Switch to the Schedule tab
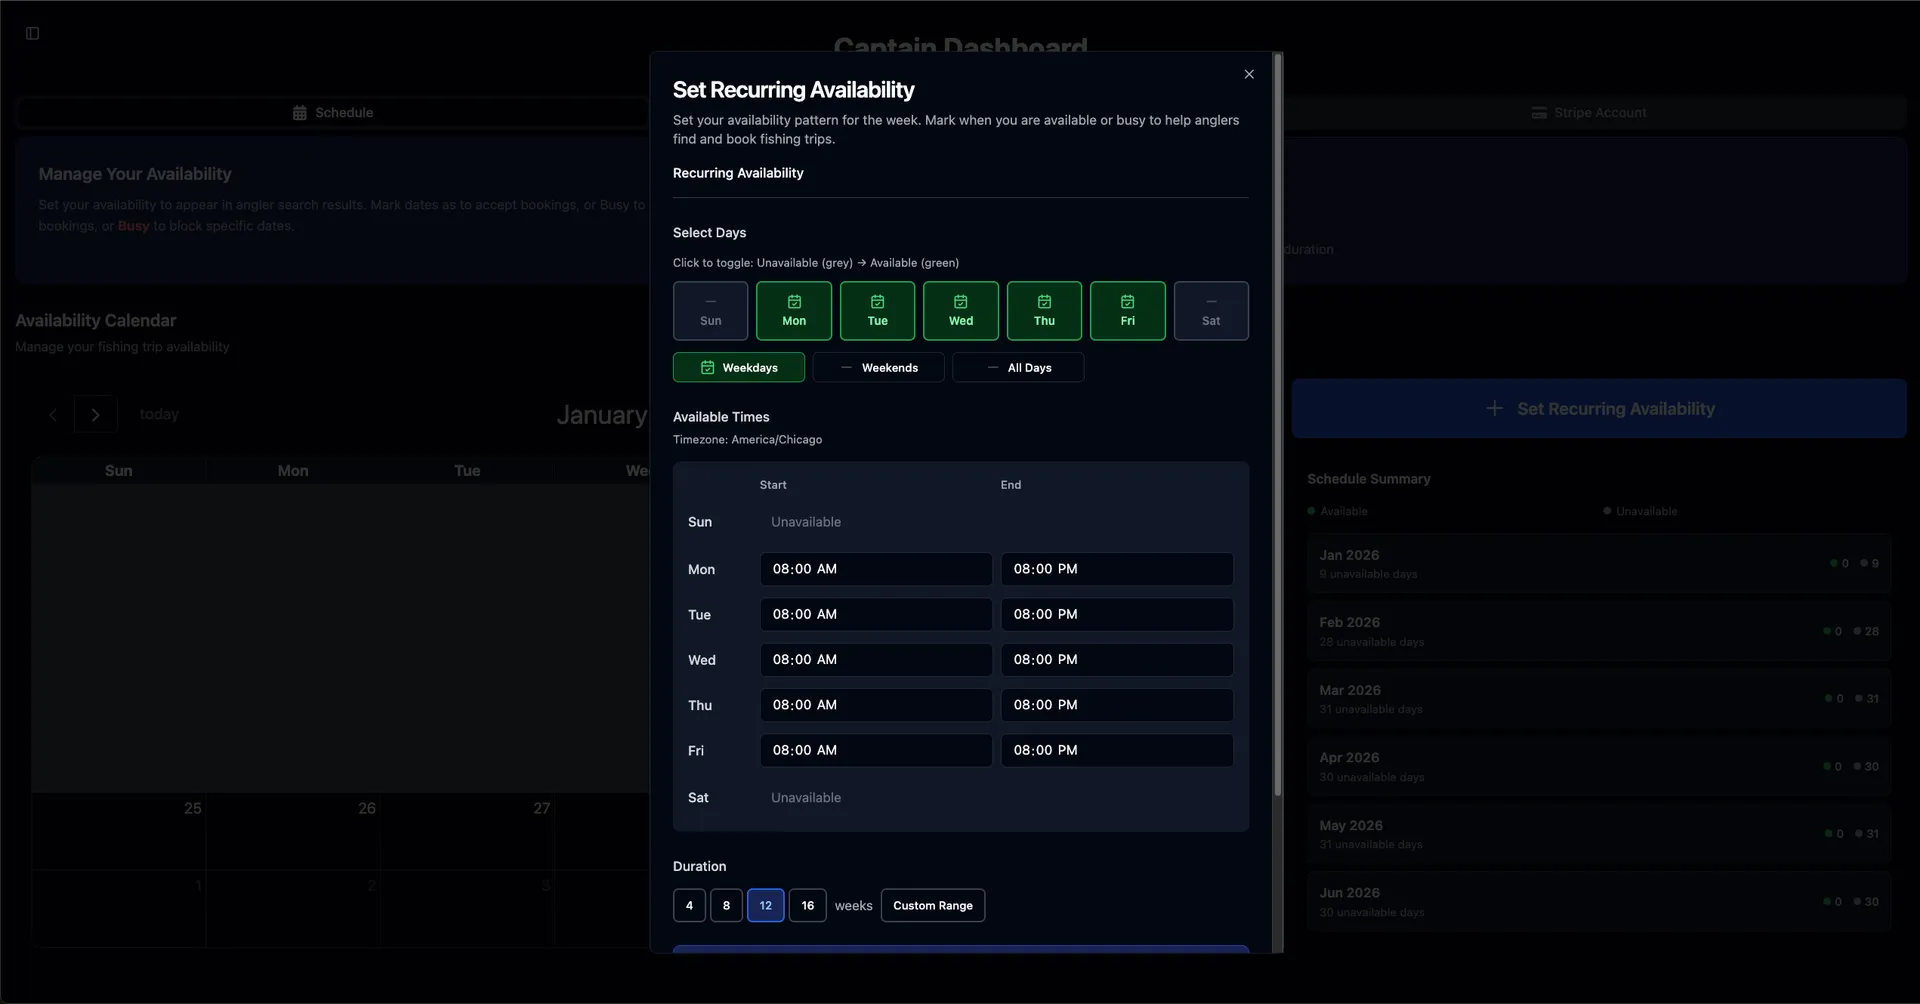The width and height of the screenshot is (1920, 1004). coord(333,112)
